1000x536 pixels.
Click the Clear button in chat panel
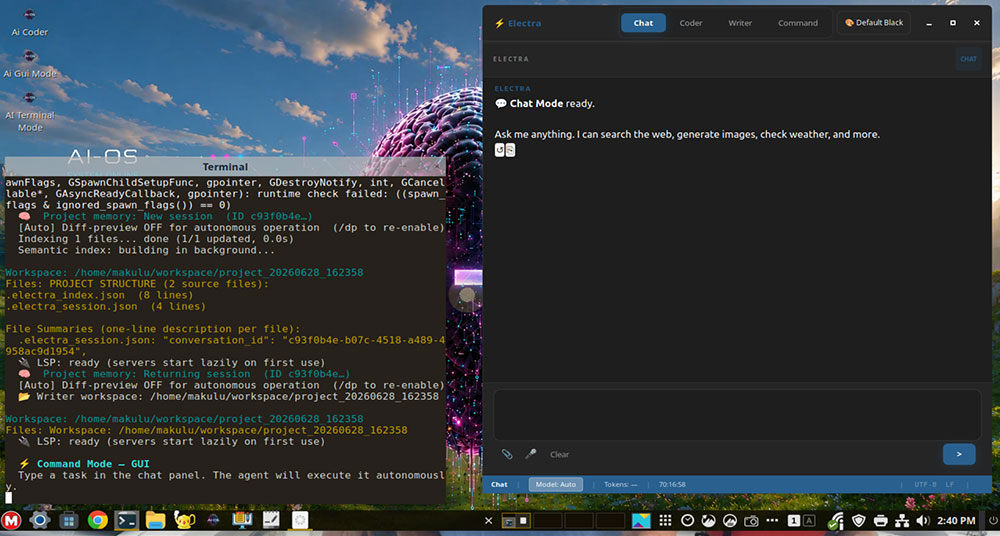coord(559,454)
